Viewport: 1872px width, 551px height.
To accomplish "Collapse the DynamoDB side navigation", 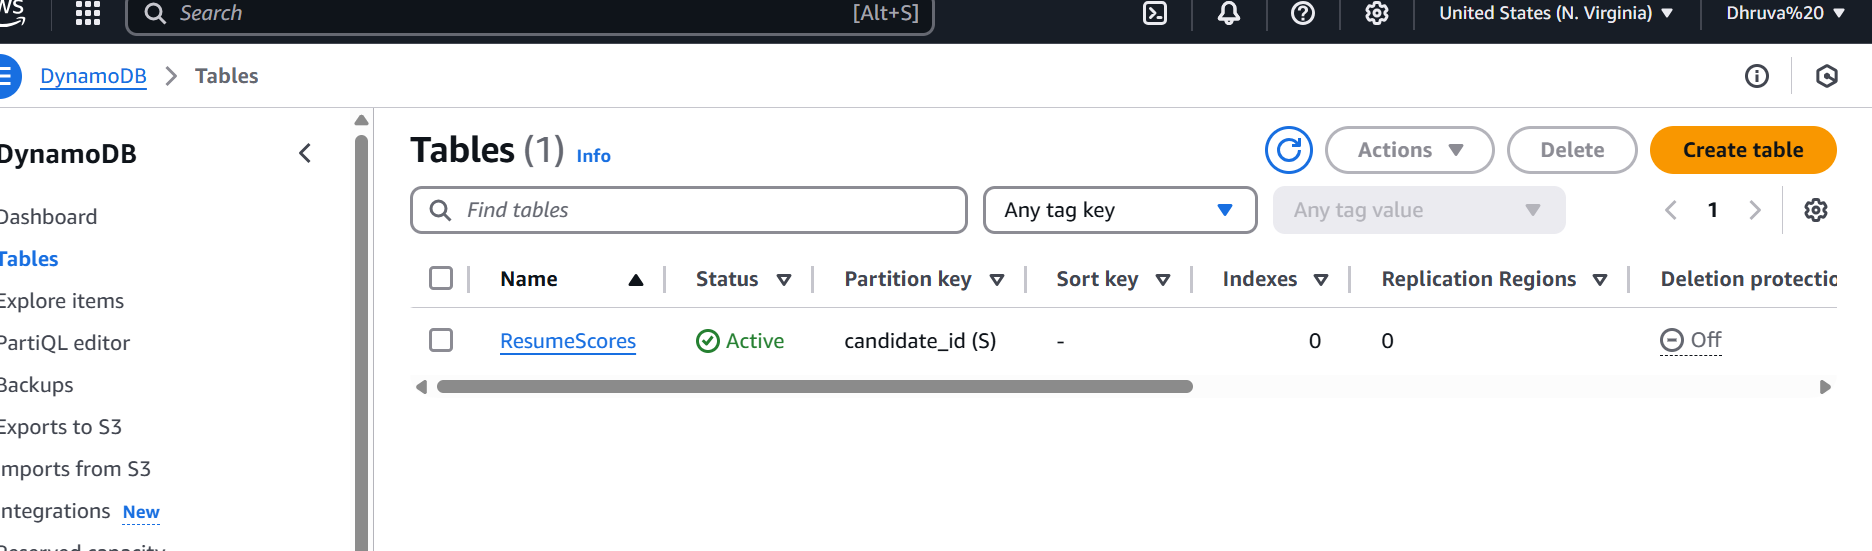I will (305, 153).
